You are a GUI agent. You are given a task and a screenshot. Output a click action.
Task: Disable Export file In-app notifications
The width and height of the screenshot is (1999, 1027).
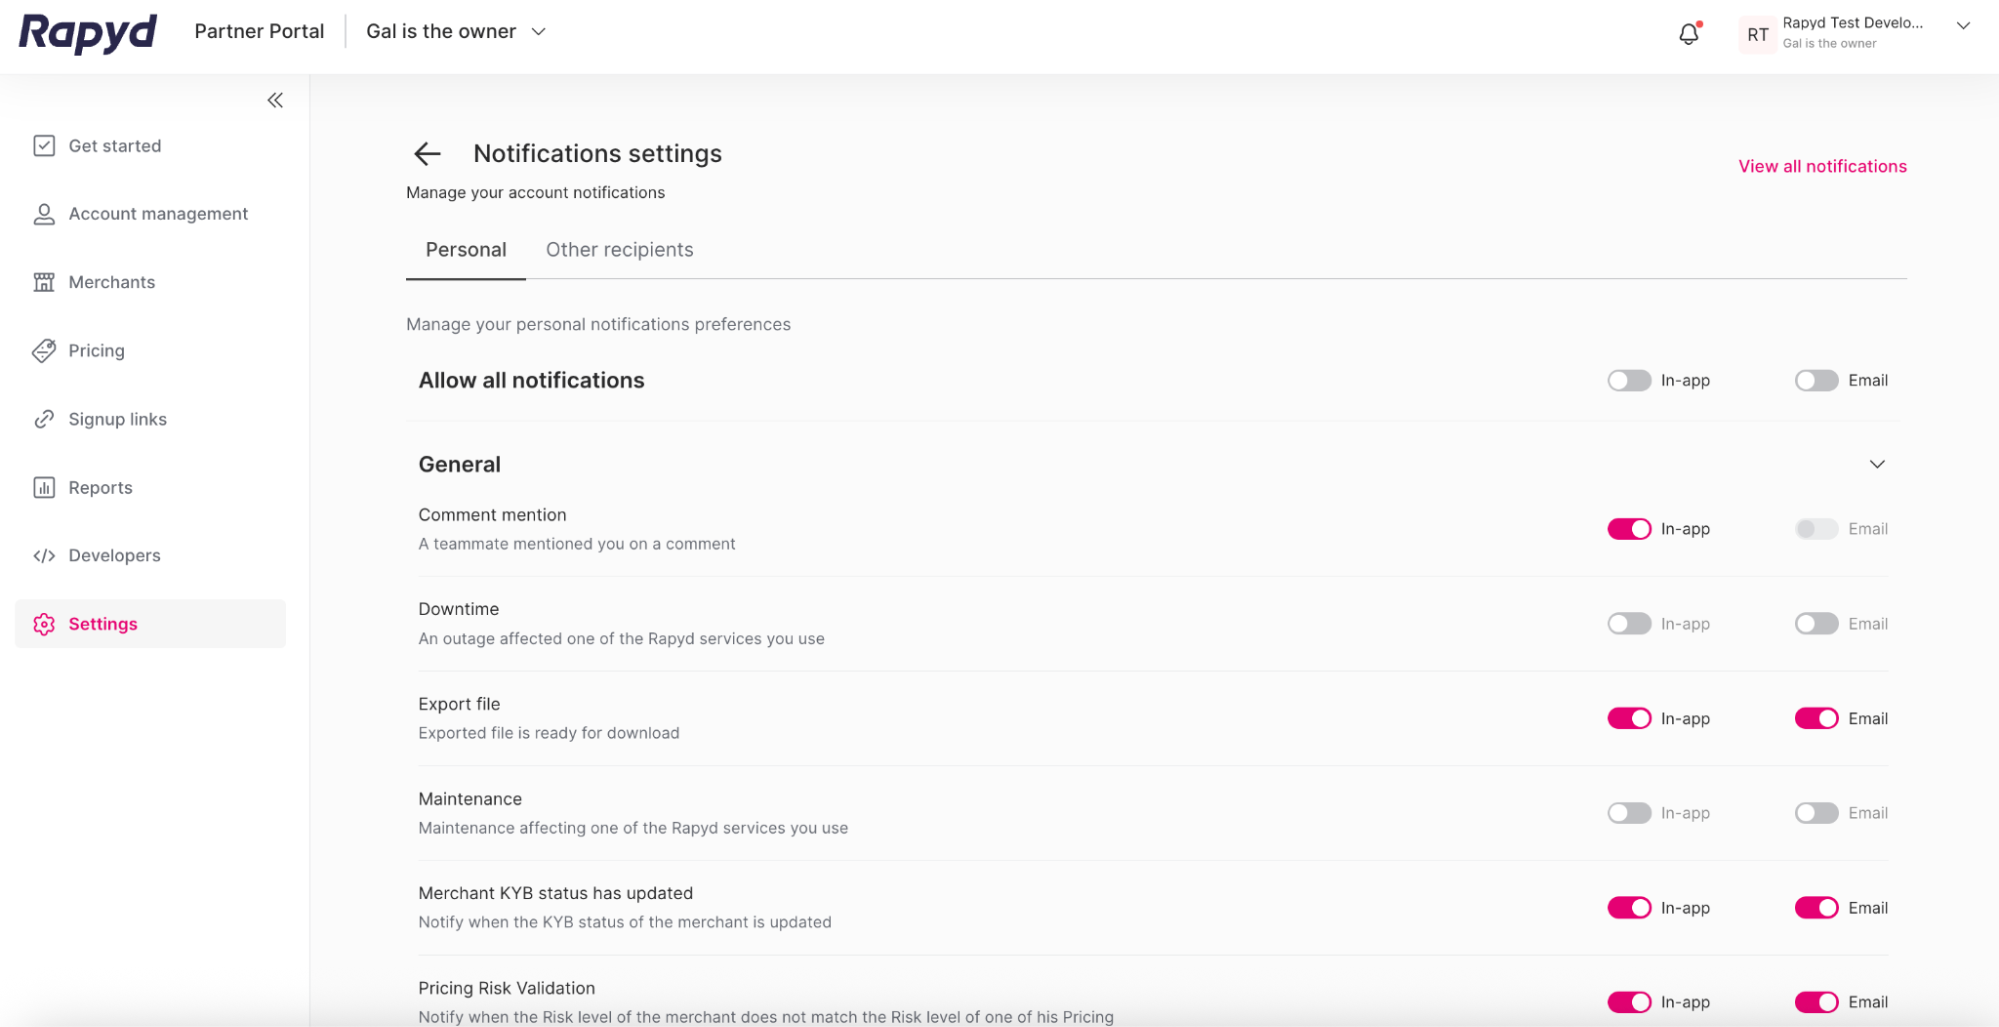point(1628,718)
